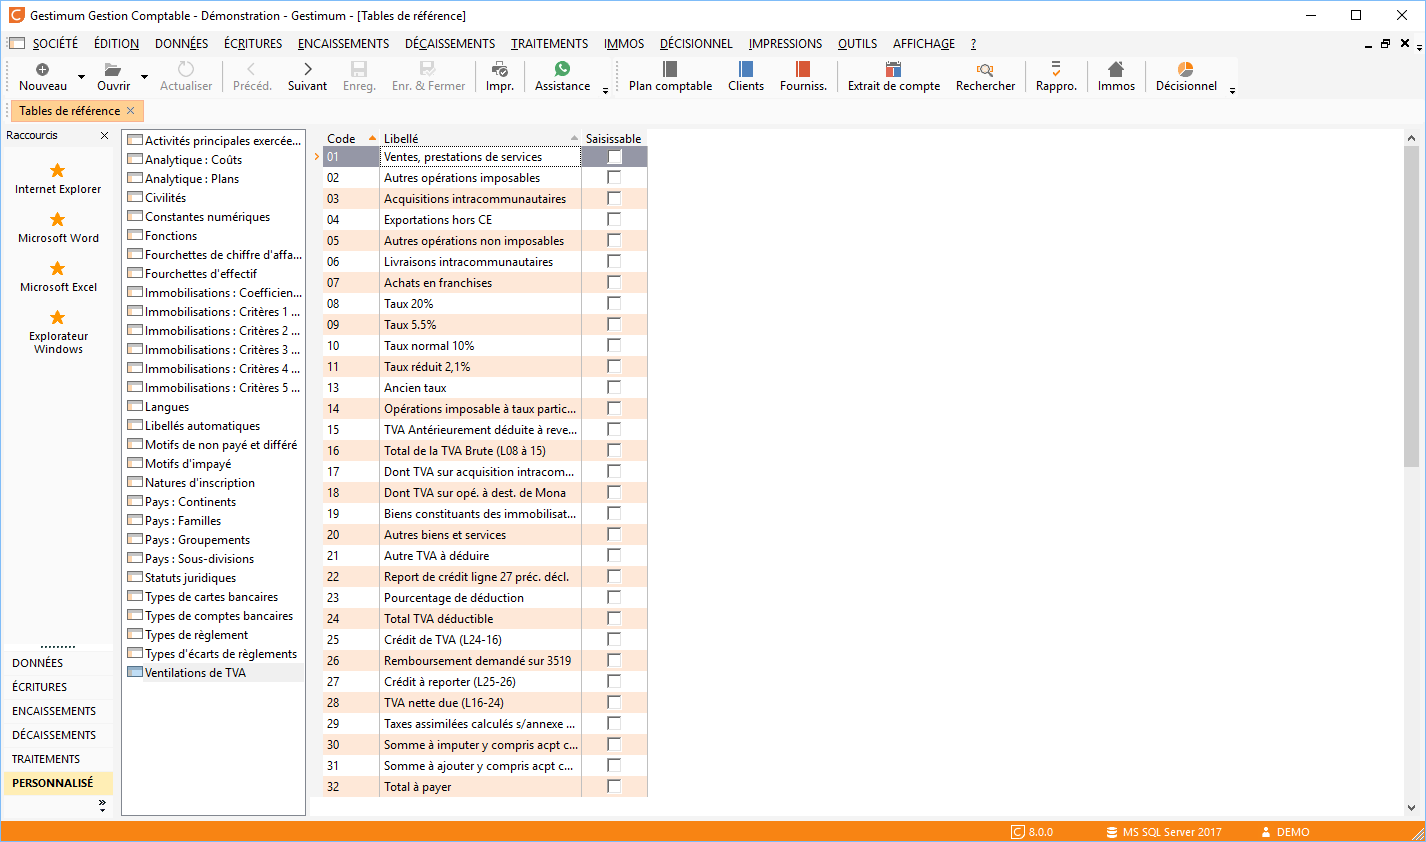Open the Clients toolbar icon
Image resolution: width=1426 pixels, height=842 pixels.
[x=746, y=69]
